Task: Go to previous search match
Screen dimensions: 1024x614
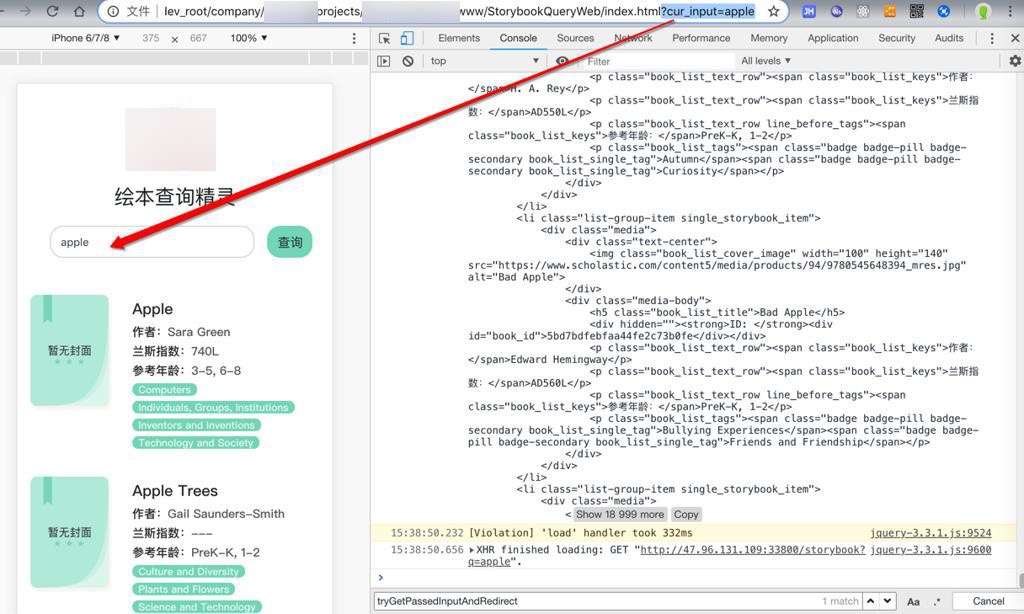Action: pos(871,601)
